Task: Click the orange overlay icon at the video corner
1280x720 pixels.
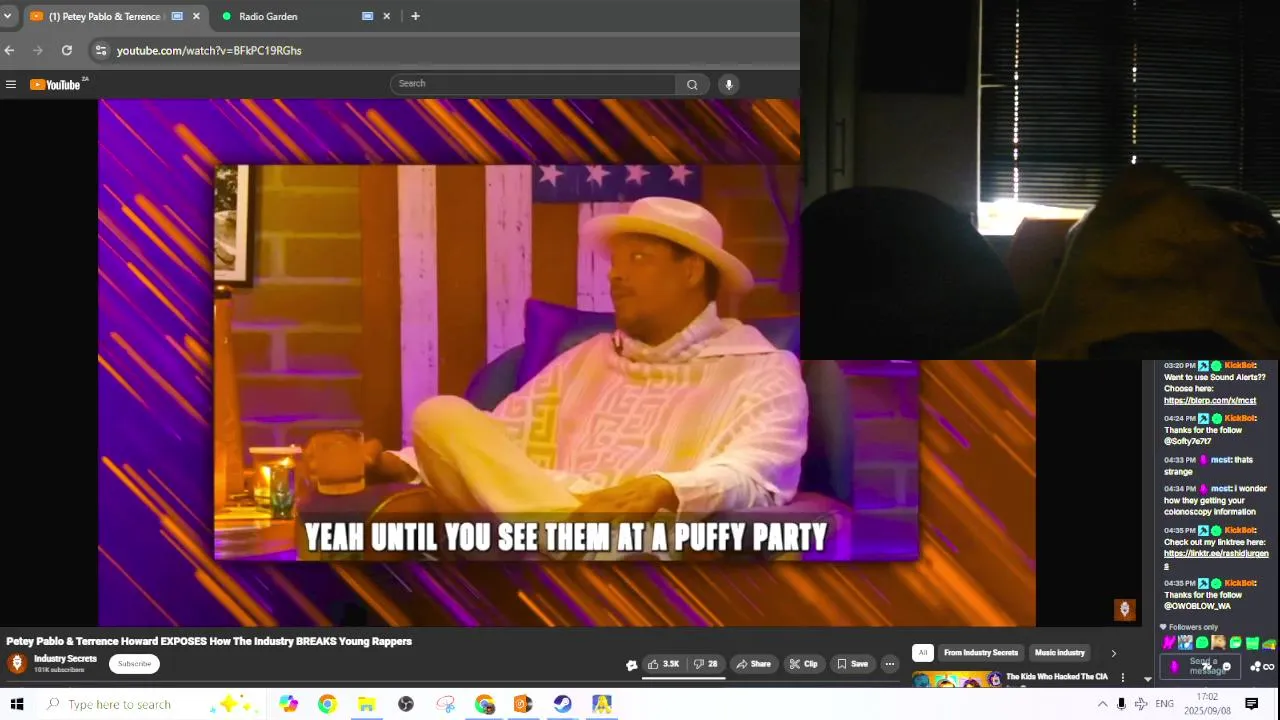Action: (x=1125, y=609)
